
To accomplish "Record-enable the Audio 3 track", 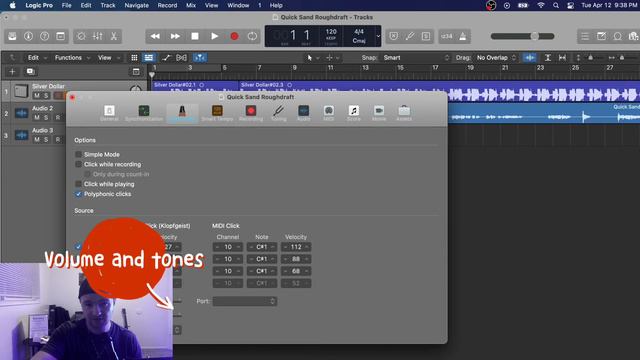I will (58, 139).
